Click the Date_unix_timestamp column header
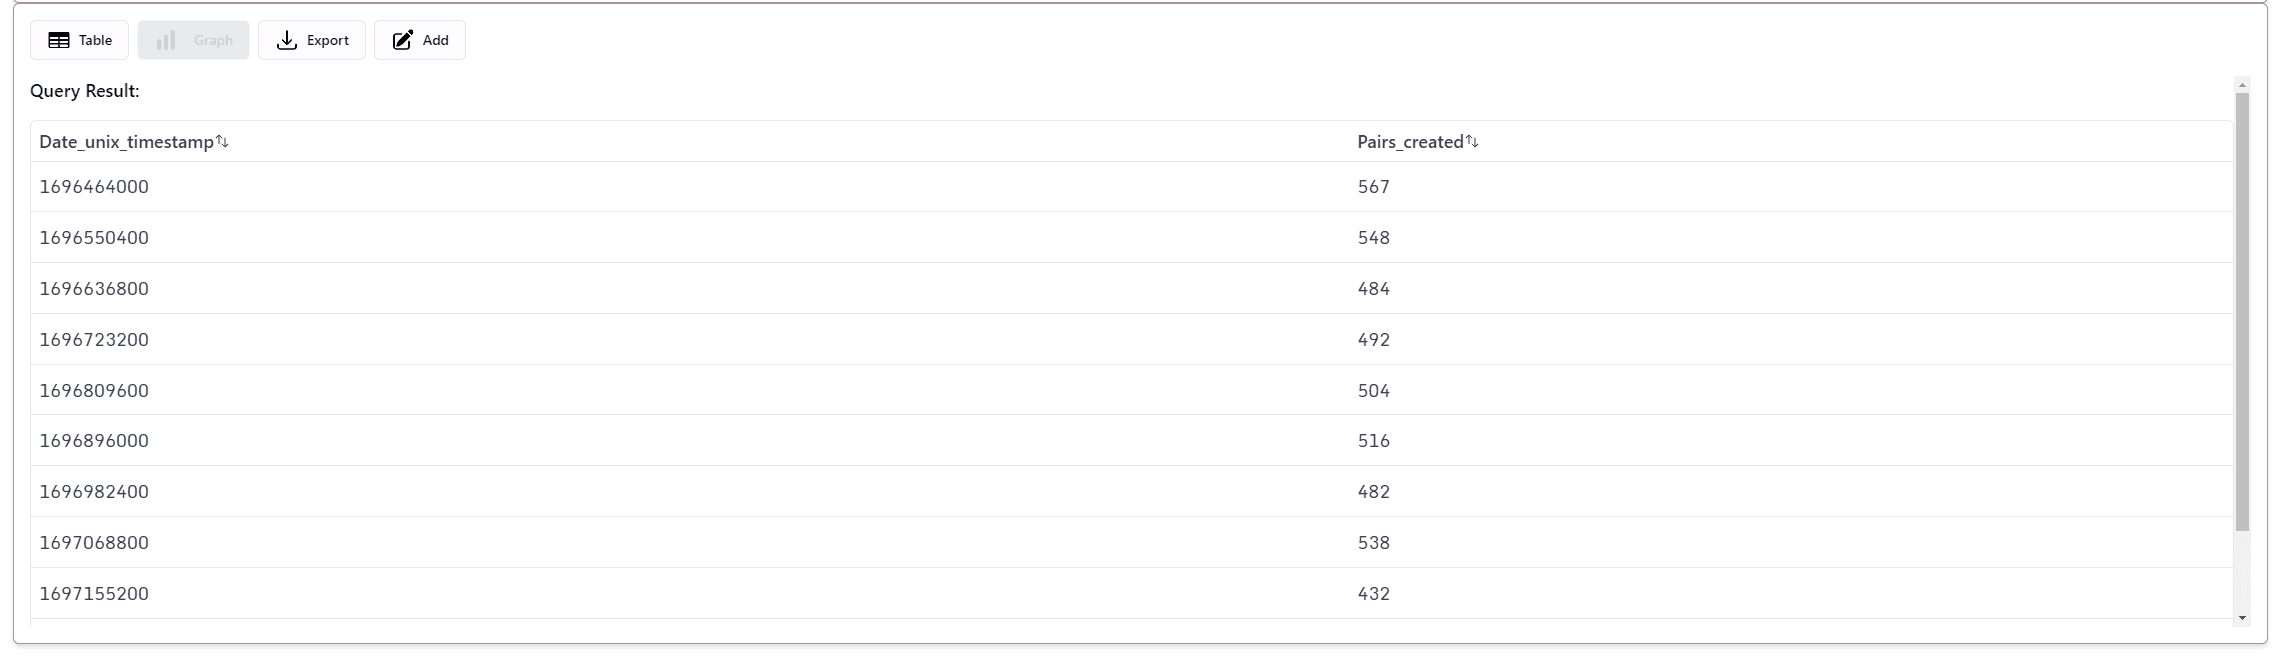Screen dimensions: 2279x657 [126, 142]
